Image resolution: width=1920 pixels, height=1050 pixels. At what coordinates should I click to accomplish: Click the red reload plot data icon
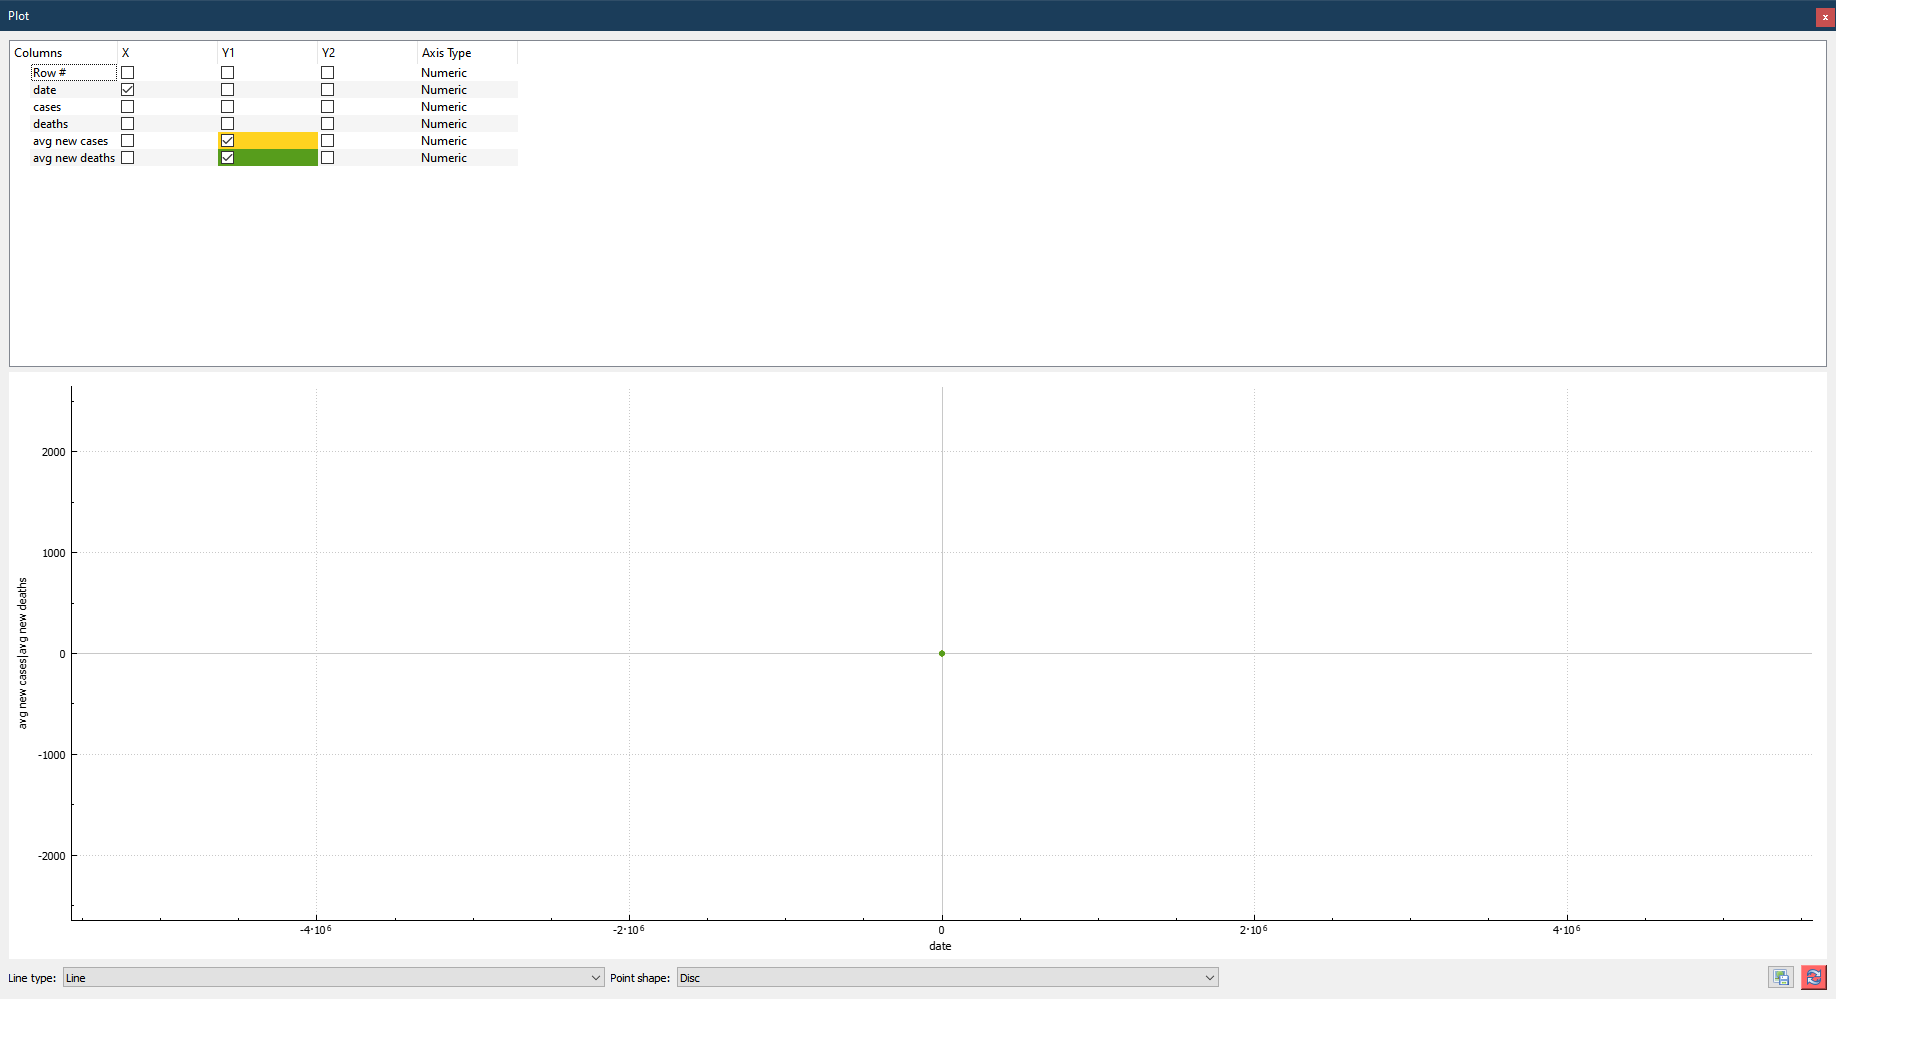coord(1813,978)
